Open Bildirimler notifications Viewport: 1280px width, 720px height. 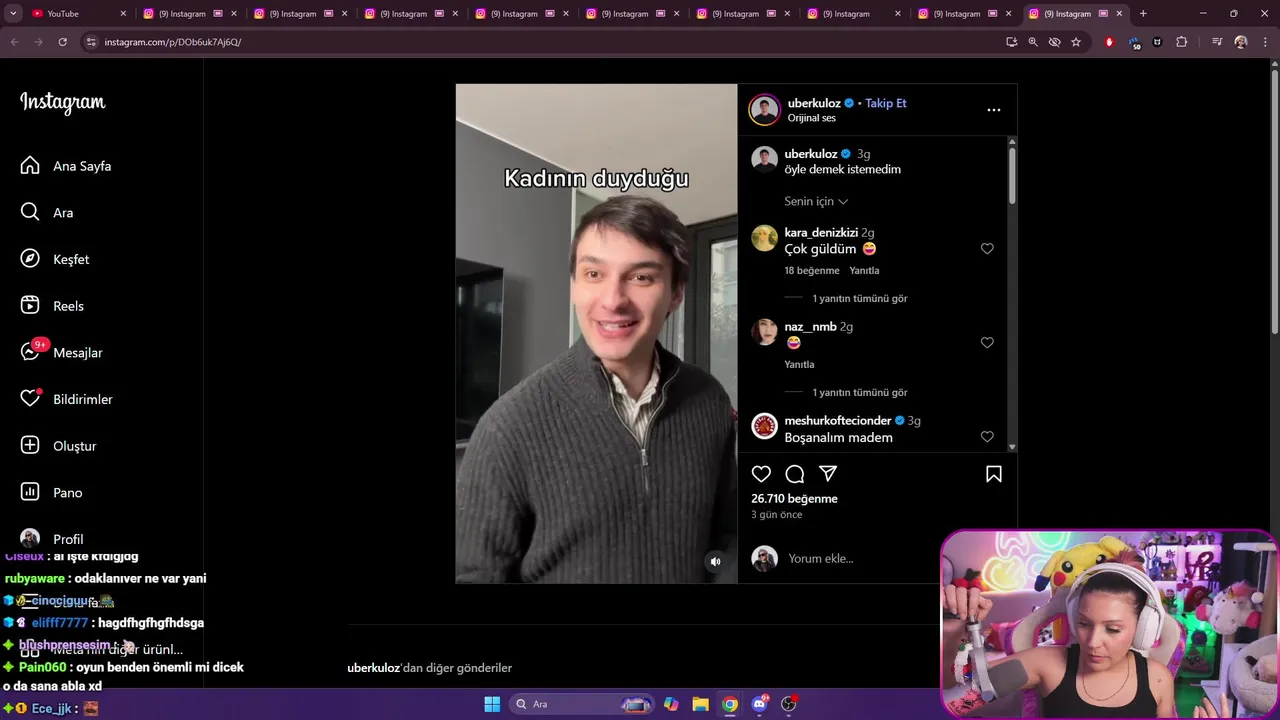(x=66, y=399)
